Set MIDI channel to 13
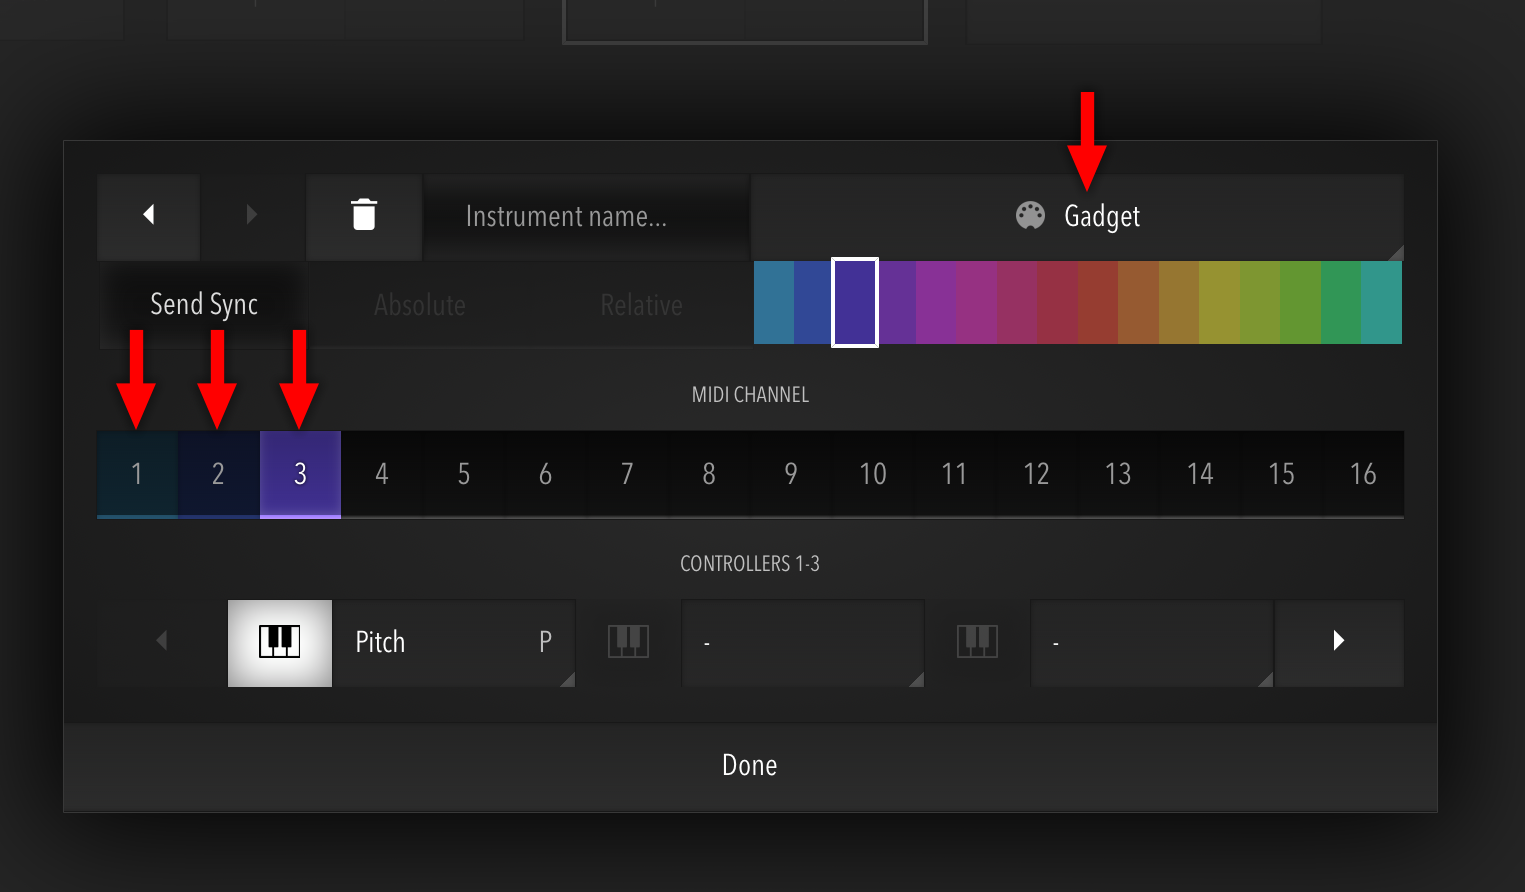1525x892 pixels. click(1118, 475)
